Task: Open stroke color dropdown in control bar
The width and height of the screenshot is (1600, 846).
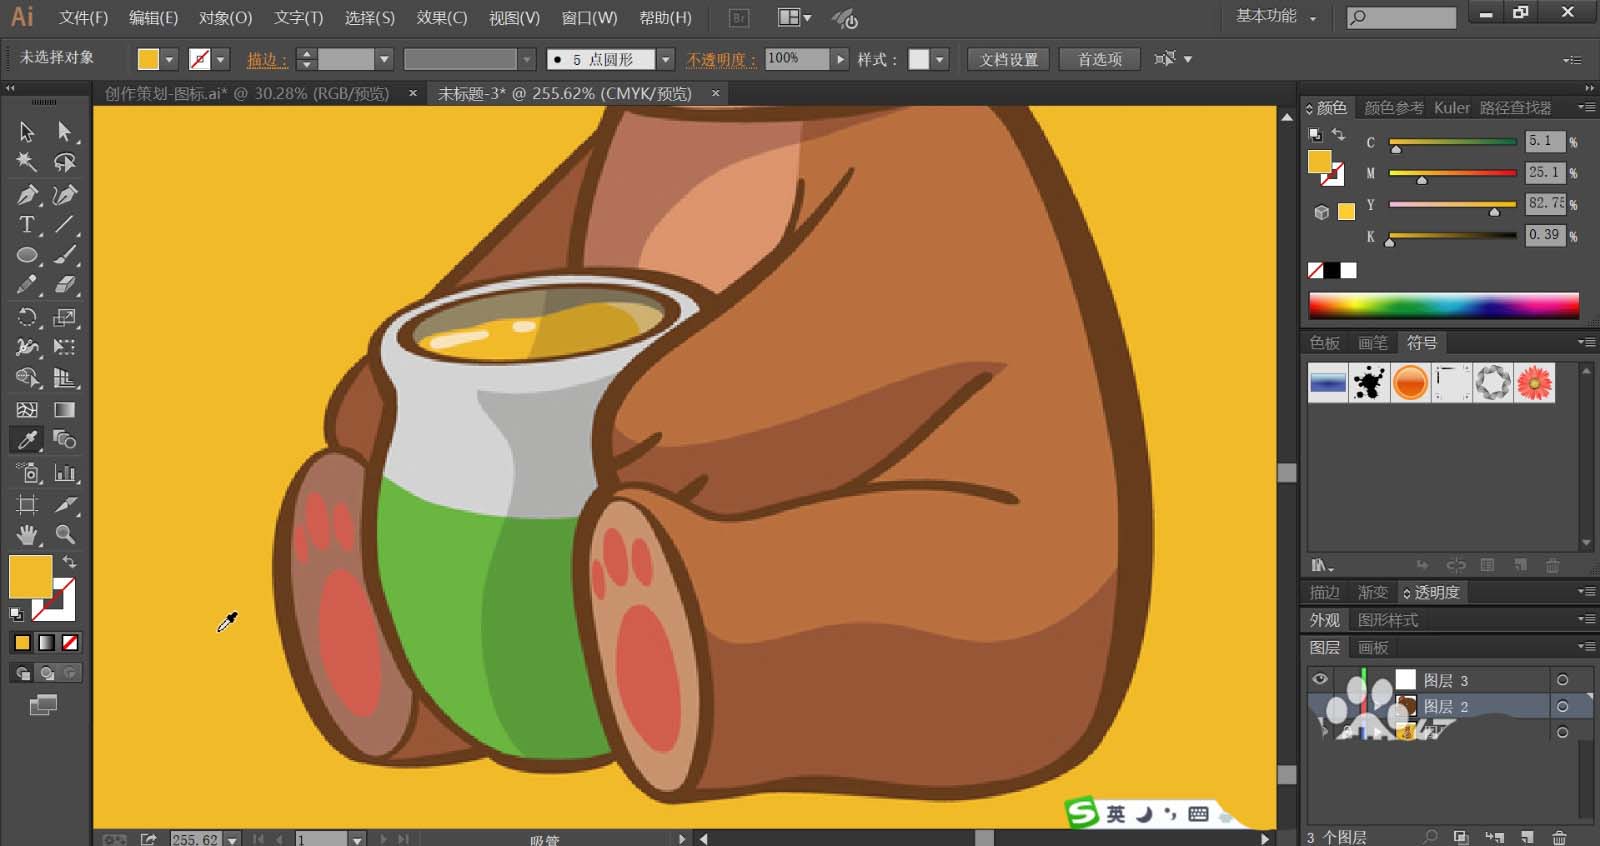Action: click(x=221, y=59)
